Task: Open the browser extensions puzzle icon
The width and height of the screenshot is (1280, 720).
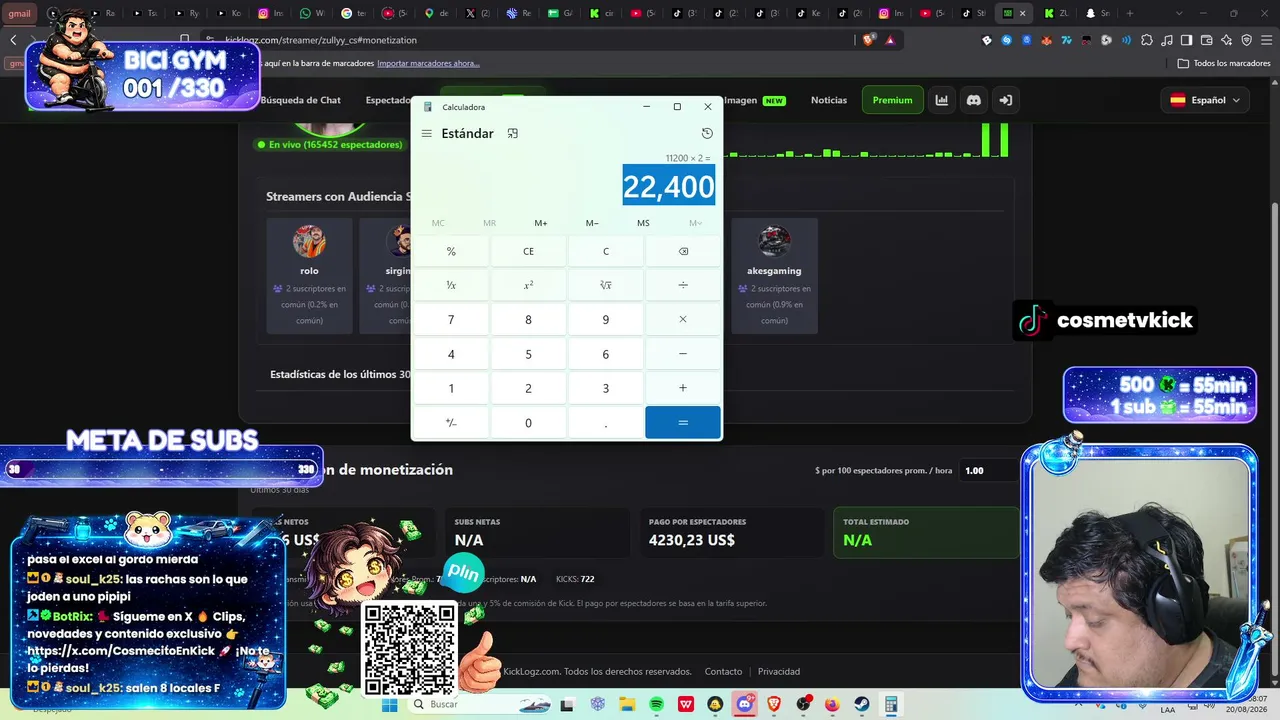Action: pos(1147,40)
